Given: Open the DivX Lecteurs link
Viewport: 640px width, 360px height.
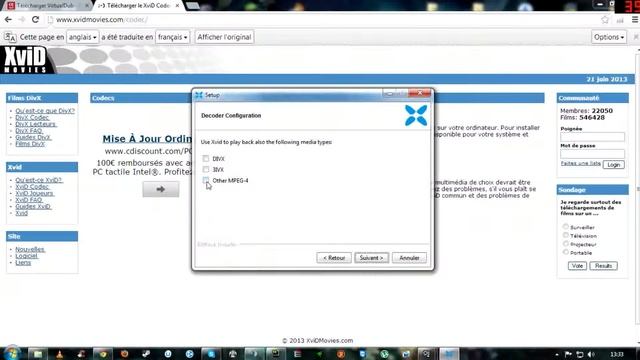Looking at the screenshot, I should click(x=36, y=124).
